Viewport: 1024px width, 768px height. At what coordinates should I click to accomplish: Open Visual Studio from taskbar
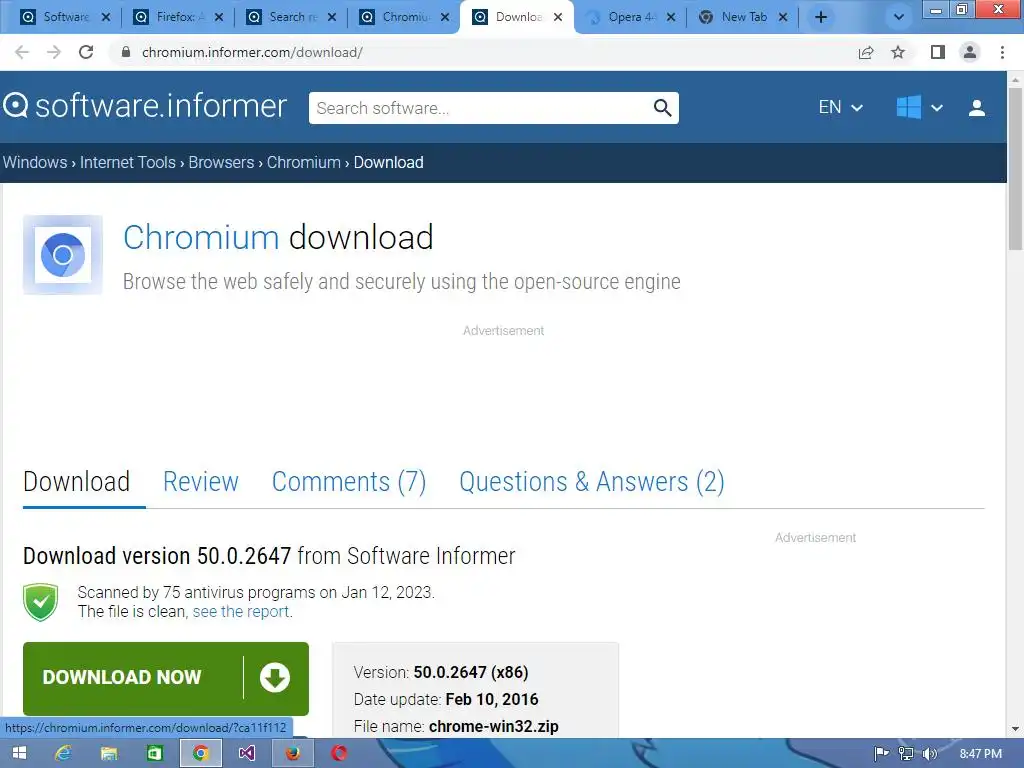point(246,753)
